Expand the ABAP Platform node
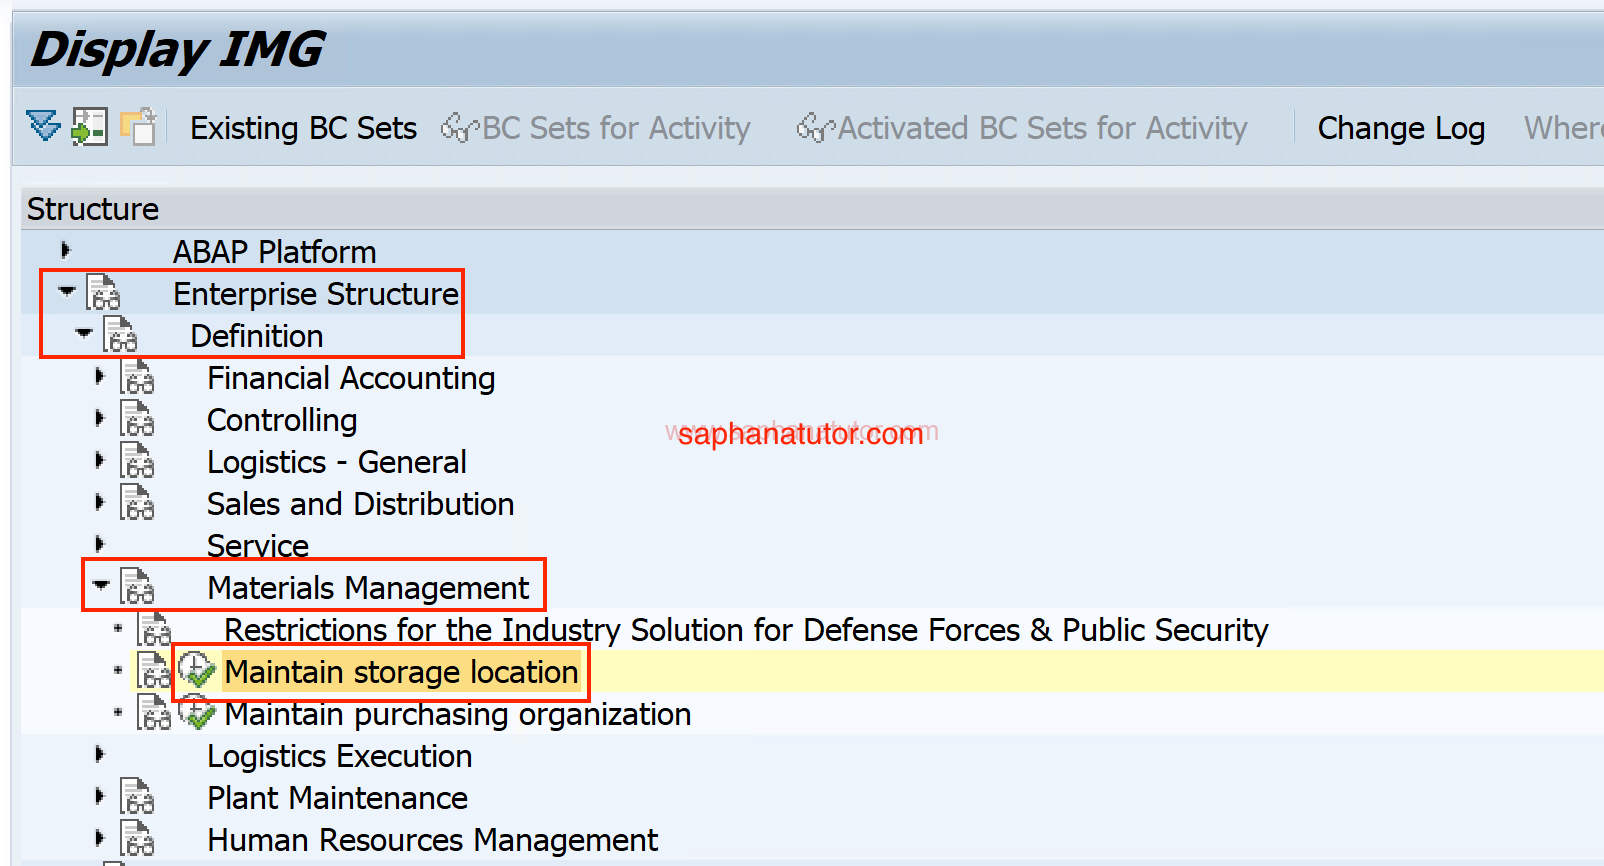Image resolution: width=1604 pixels, height=866 pixels. (66, 250)
